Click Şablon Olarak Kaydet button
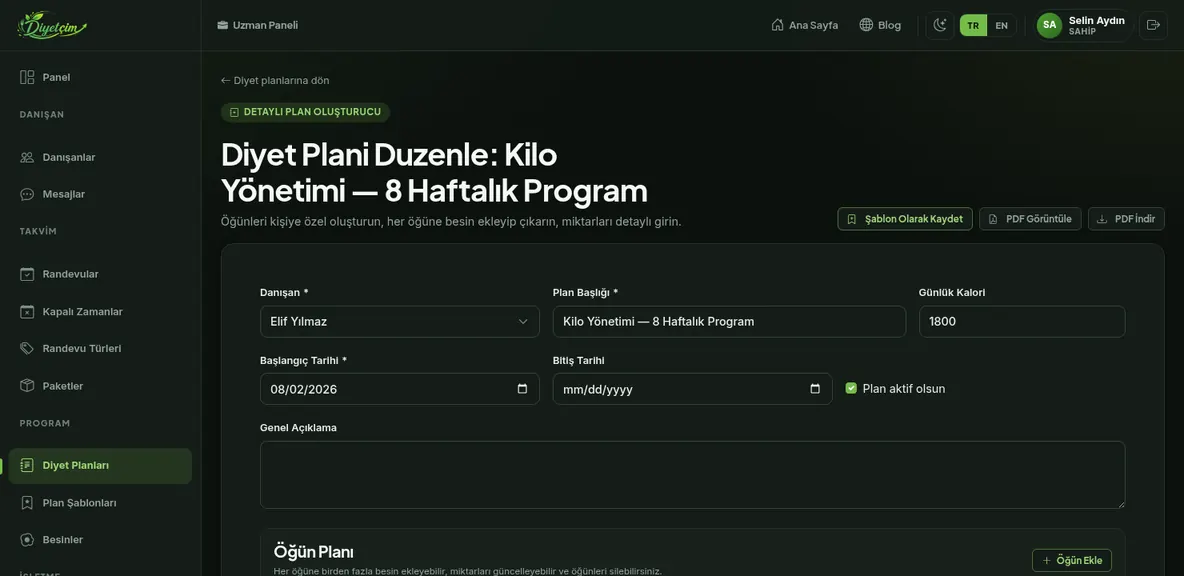Screen dimensions: 1184x576 pos(905,219)
